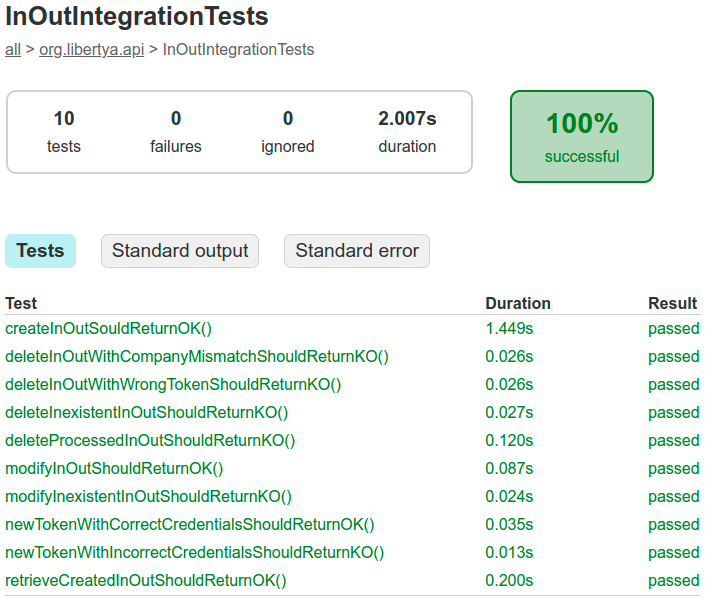The image size is (705, 602).
Task: Switch to the Tests tab
Action: 40,251
